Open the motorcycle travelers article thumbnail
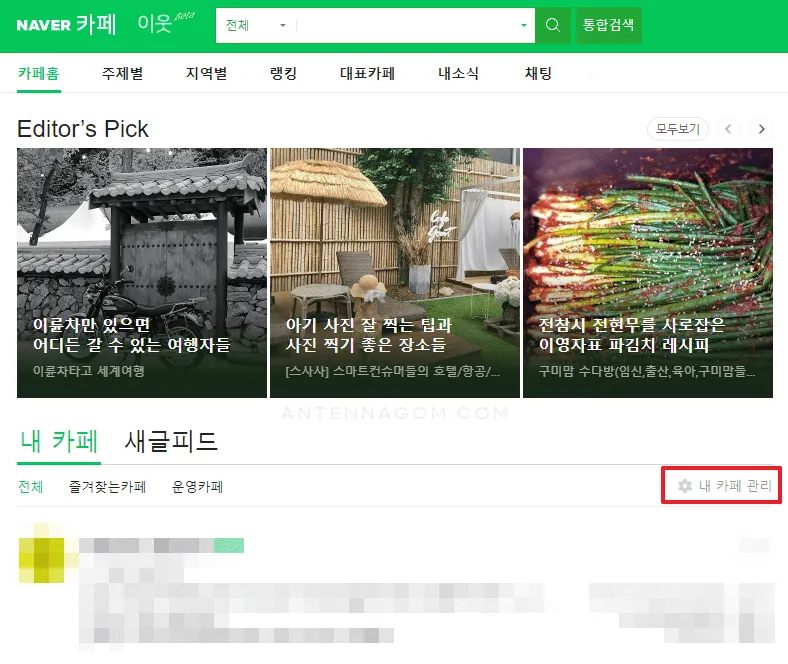Viewport: 788px width, 664px height. [142, 272]
